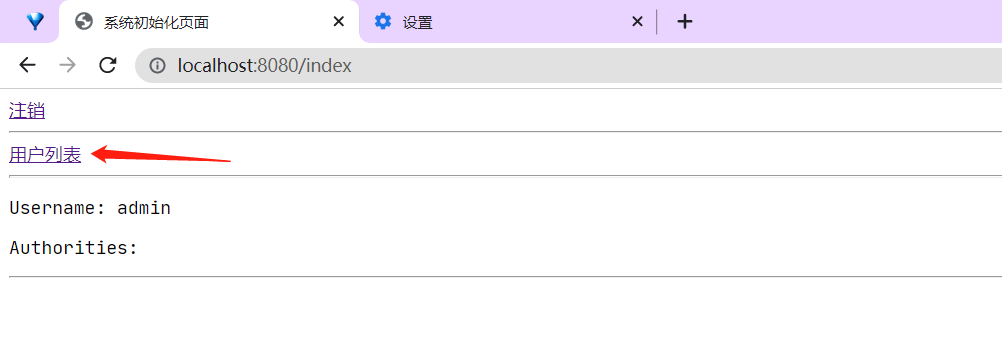
Task: Click the 注销 logout link
Action: click(x=27, y=111)
